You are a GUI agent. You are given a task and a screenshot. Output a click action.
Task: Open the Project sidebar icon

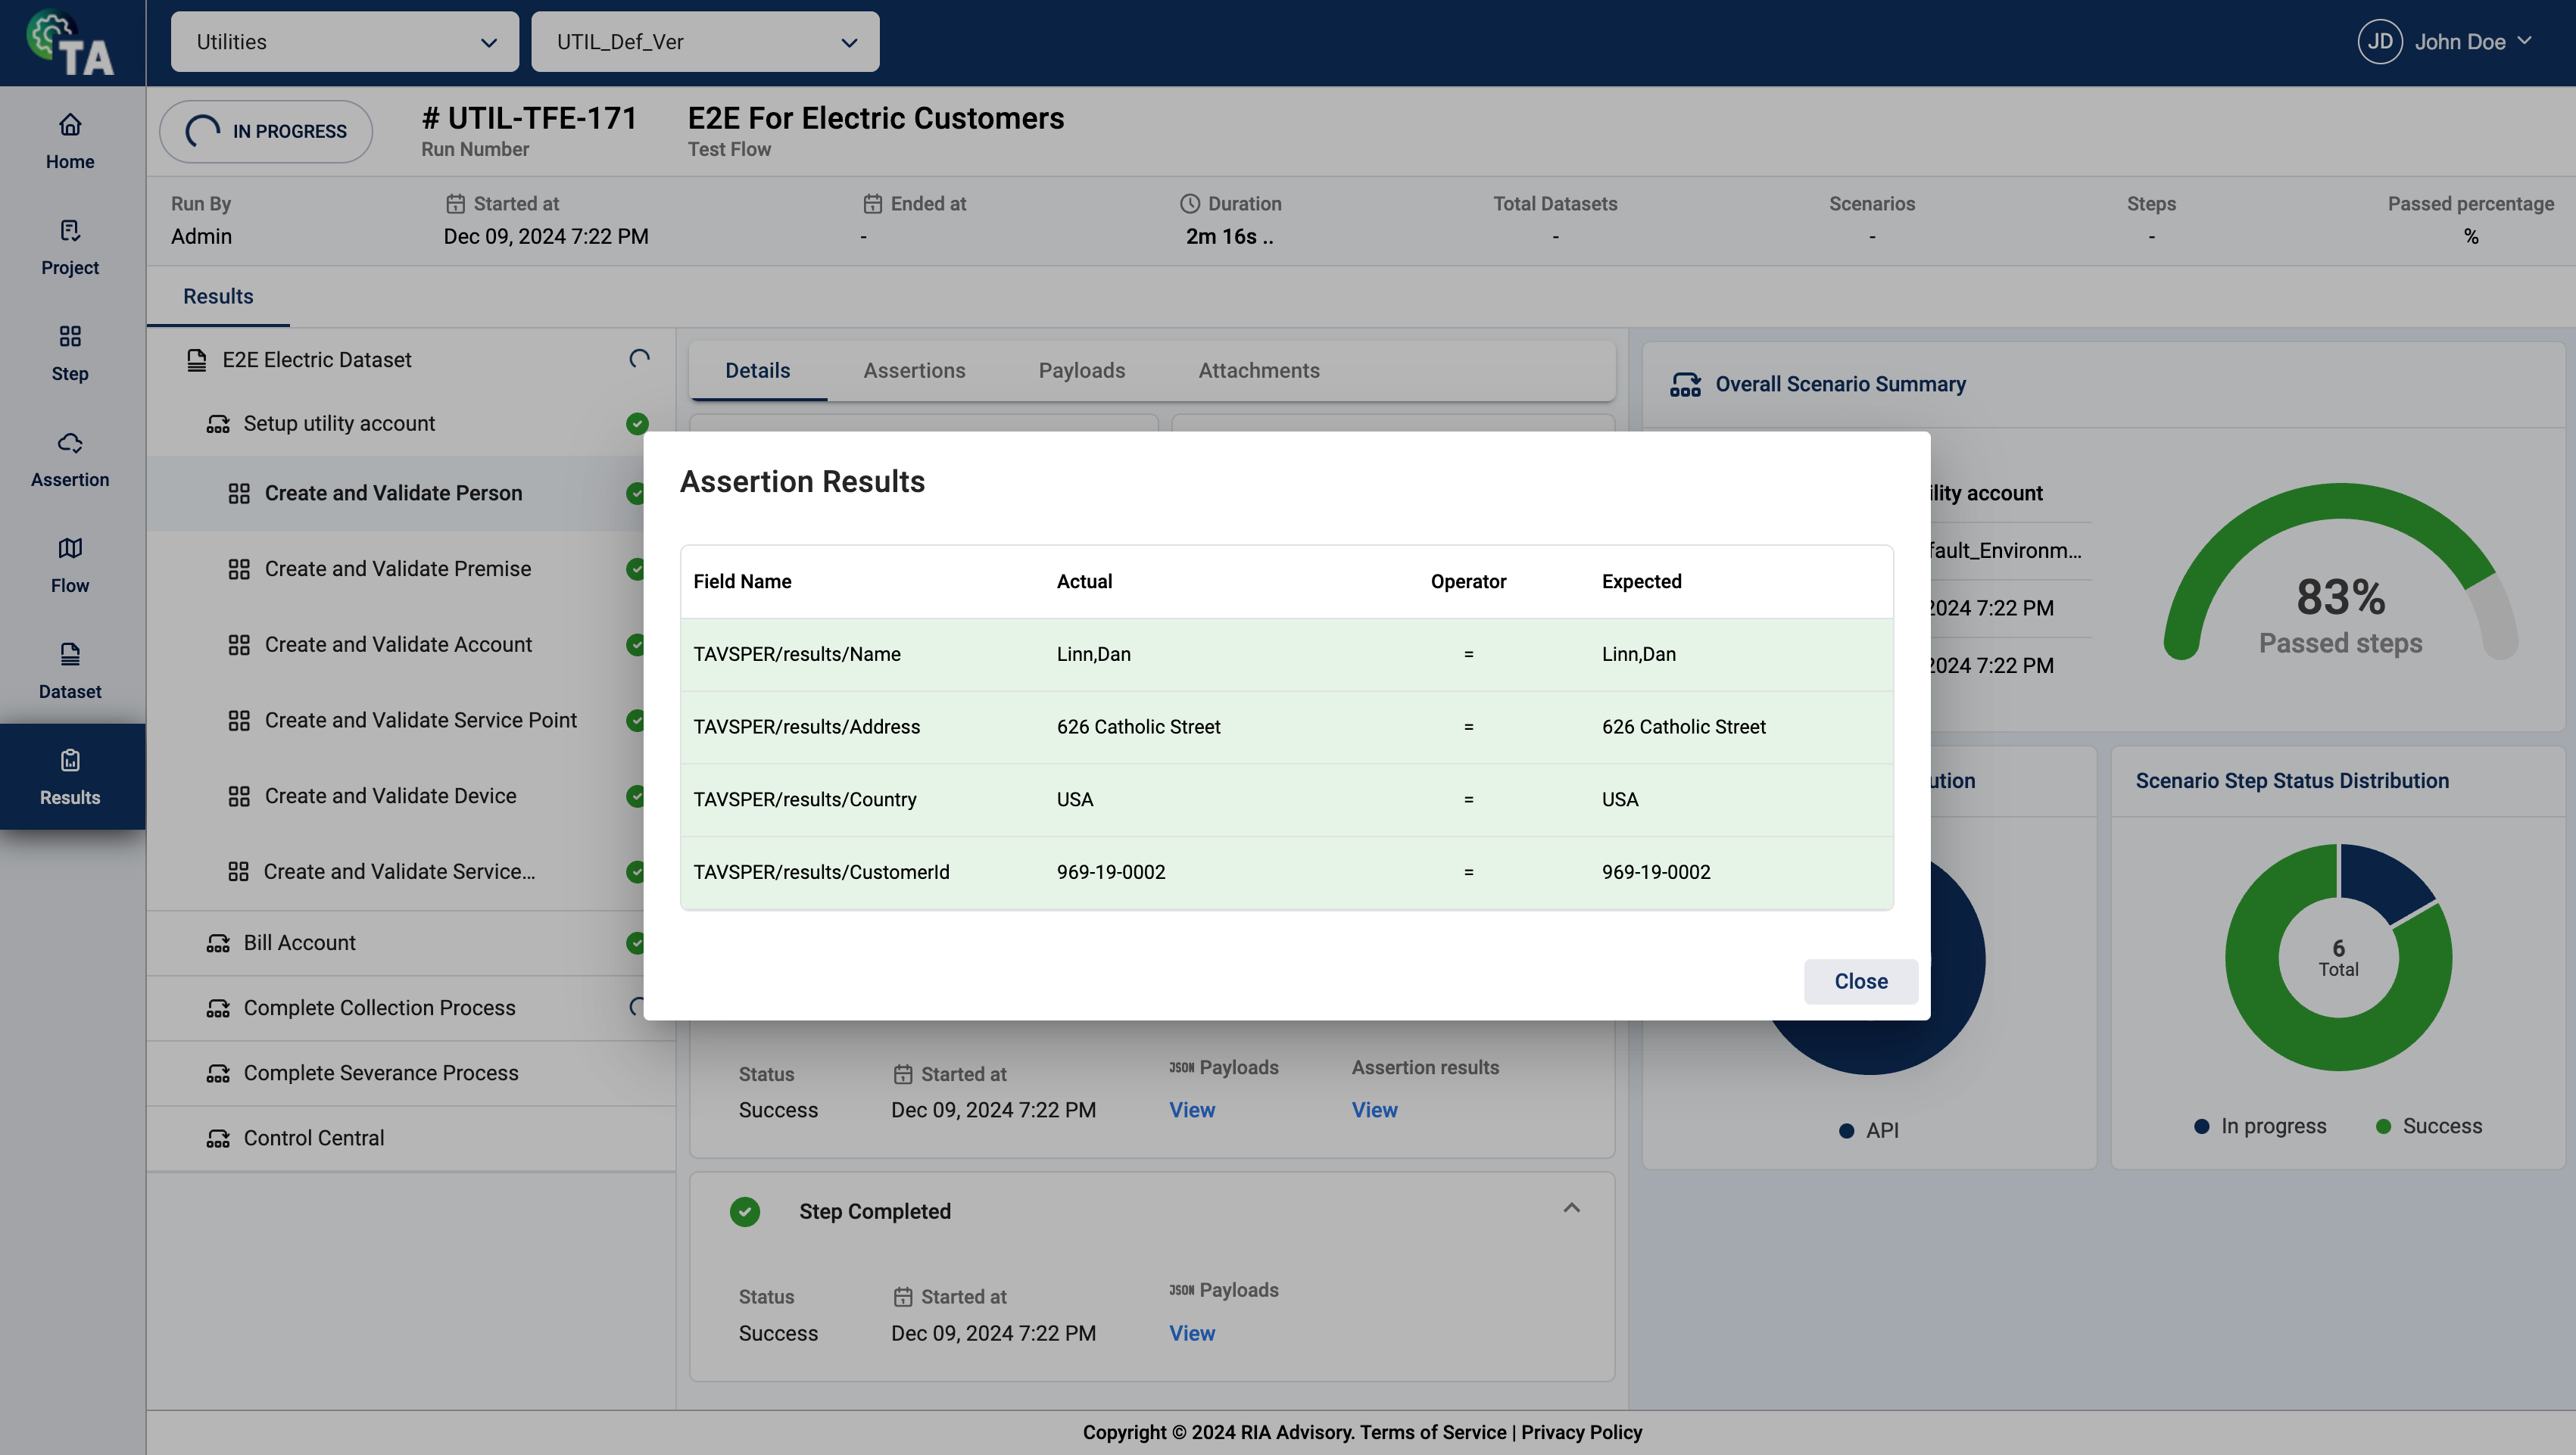70,231
